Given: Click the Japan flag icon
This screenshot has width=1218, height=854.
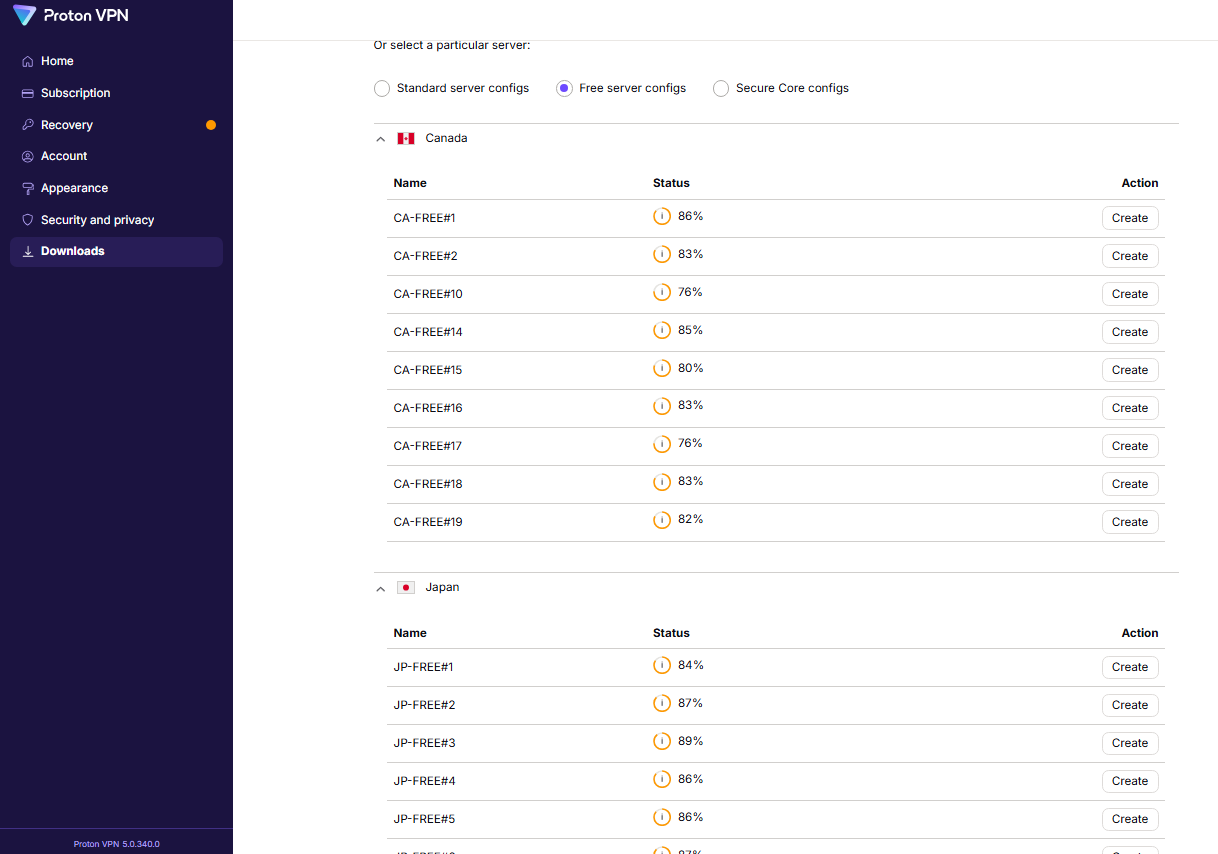Looking at the screenshot, I should 405,587.
